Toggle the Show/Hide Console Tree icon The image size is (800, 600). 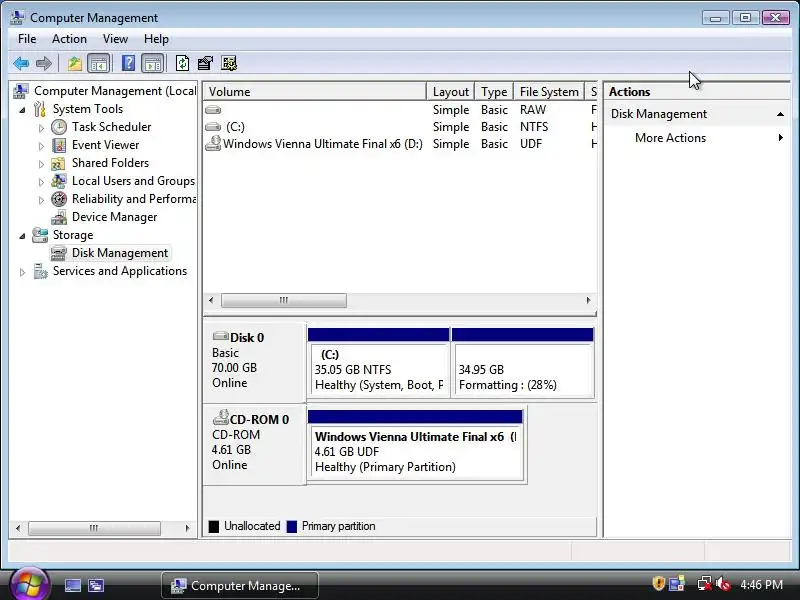click(x=98, y=63)
